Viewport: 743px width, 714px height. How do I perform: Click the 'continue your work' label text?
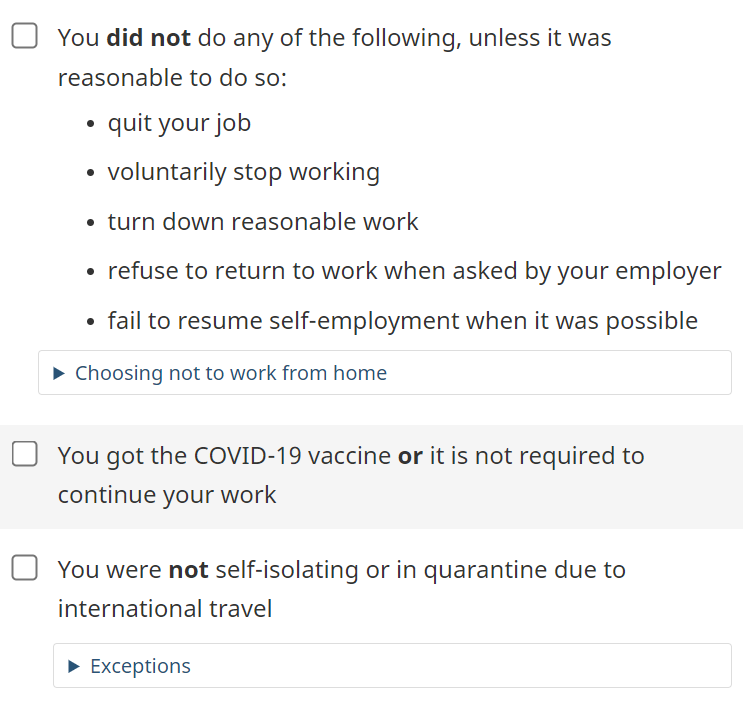167,494
